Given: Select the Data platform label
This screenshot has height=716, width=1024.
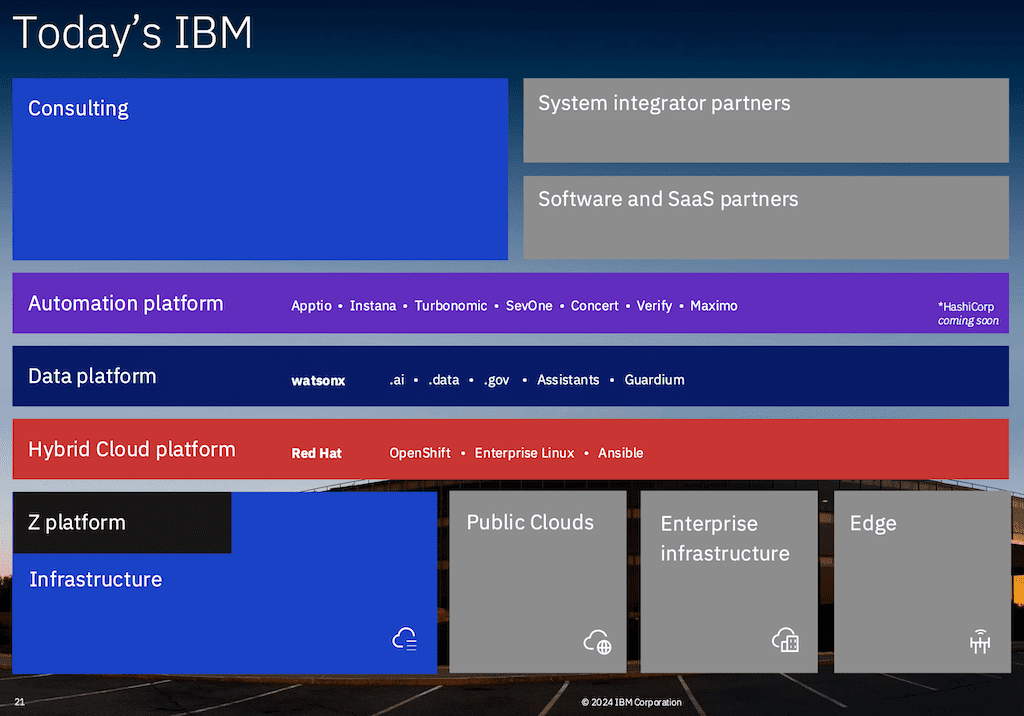Looking at the screenshot, I should coord(92,376).
